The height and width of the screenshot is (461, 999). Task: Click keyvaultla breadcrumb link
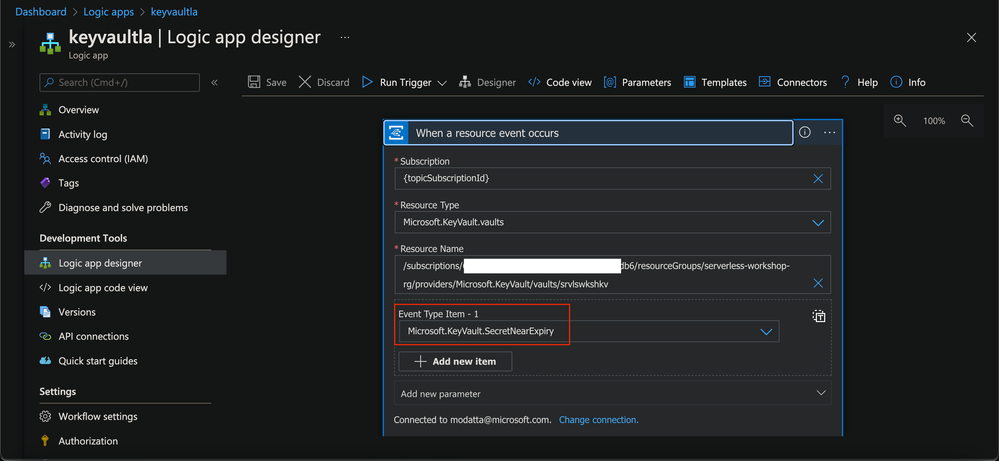174,12
